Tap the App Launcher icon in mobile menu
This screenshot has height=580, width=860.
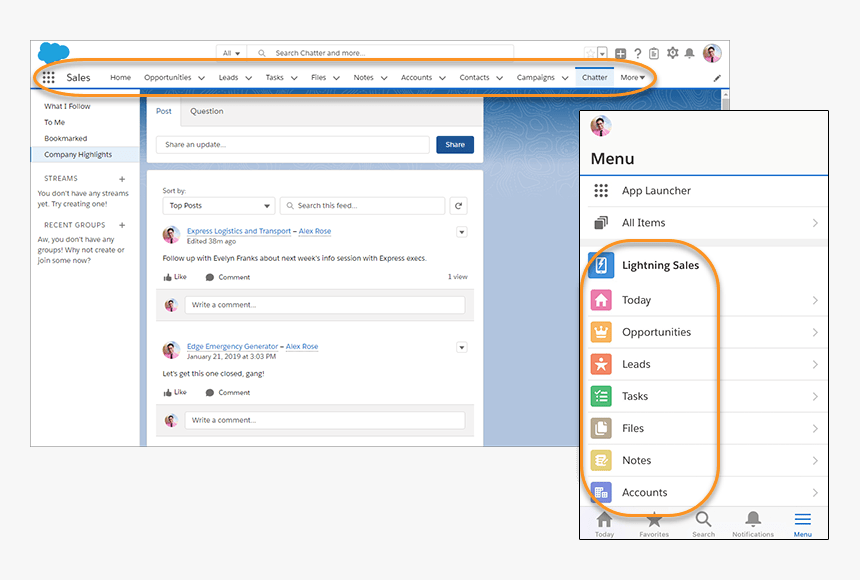pos(601,190)
